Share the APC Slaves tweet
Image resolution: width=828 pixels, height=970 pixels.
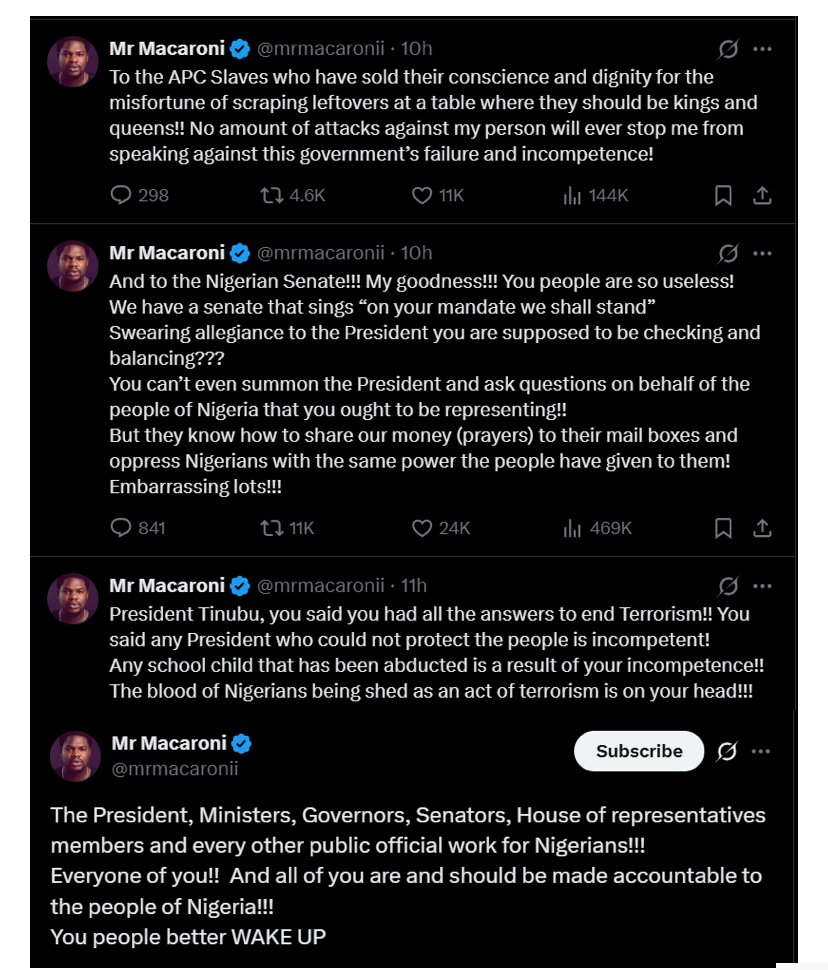762,196
